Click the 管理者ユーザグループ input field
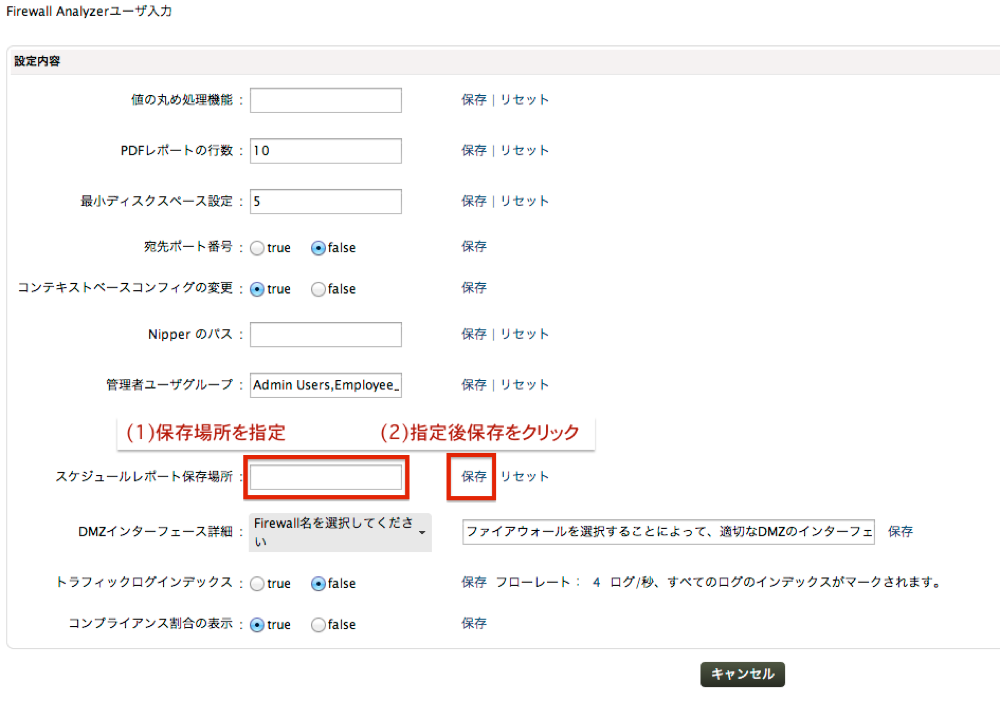The height and width of the screenshot is (702, 1000). coord(326,385)
